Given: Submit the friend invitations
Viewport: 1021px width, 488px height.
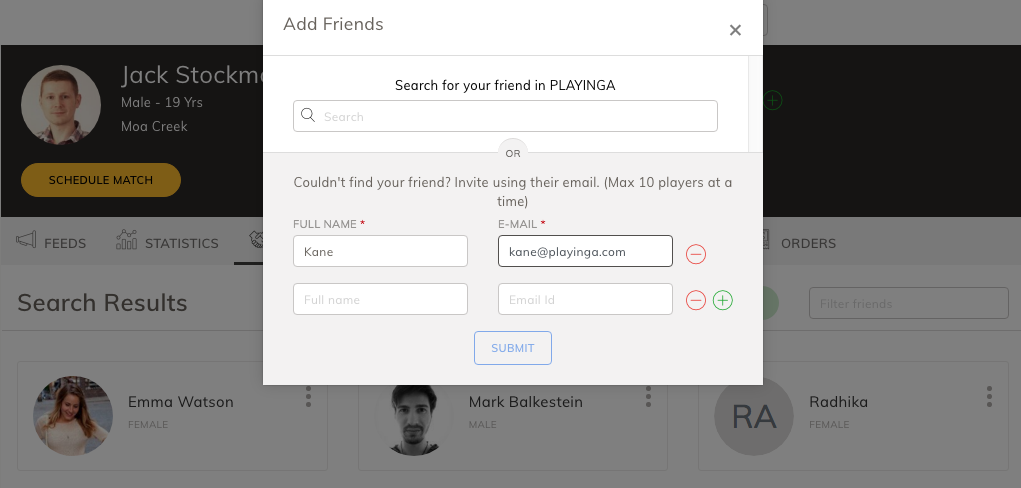Looking at the screenshot, I should (x=513, y=348).
